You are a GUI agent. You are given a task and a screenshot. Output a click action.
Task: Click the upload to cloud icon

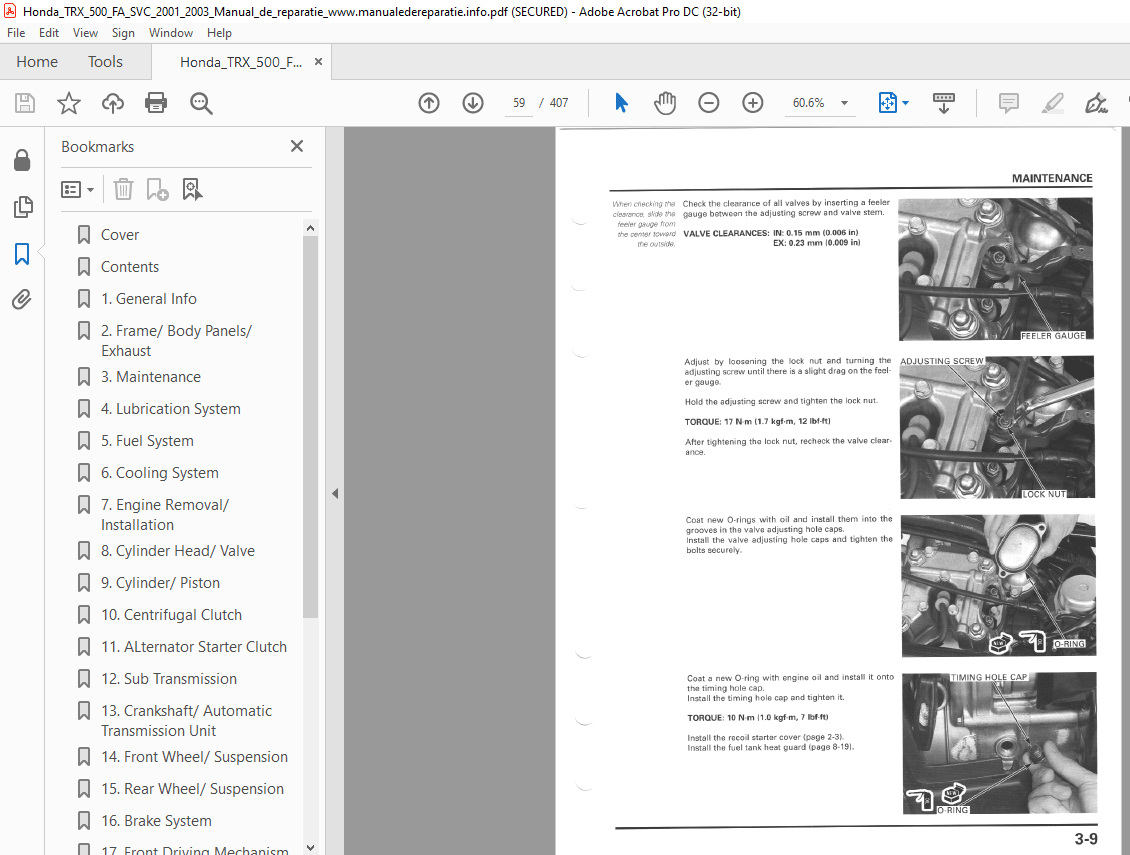point(113,103)
